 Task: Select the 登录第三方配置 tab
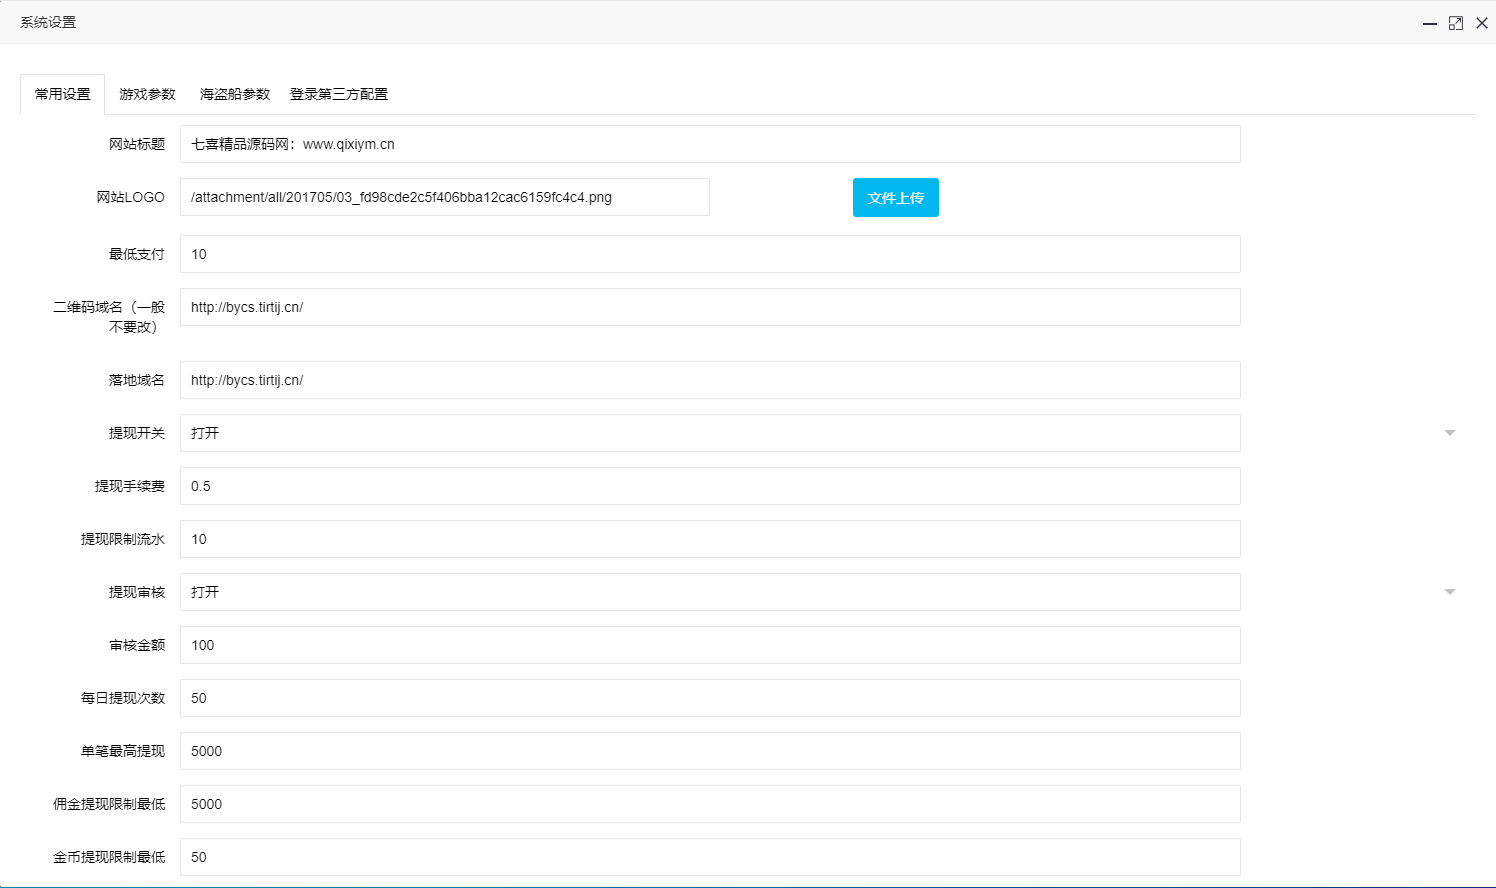[338, 93]
